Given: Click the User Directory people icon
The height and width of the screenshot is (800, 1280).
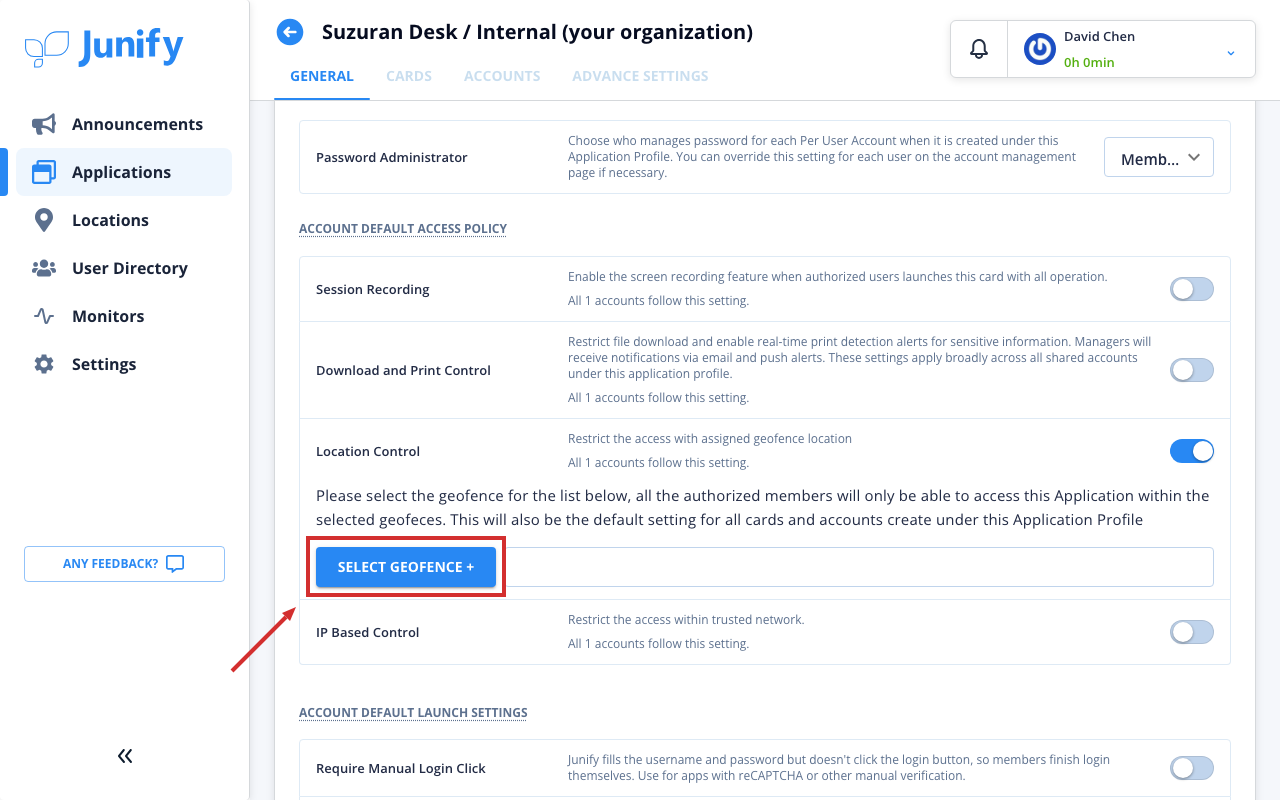Looking at the screenshot, I should 44,268.
